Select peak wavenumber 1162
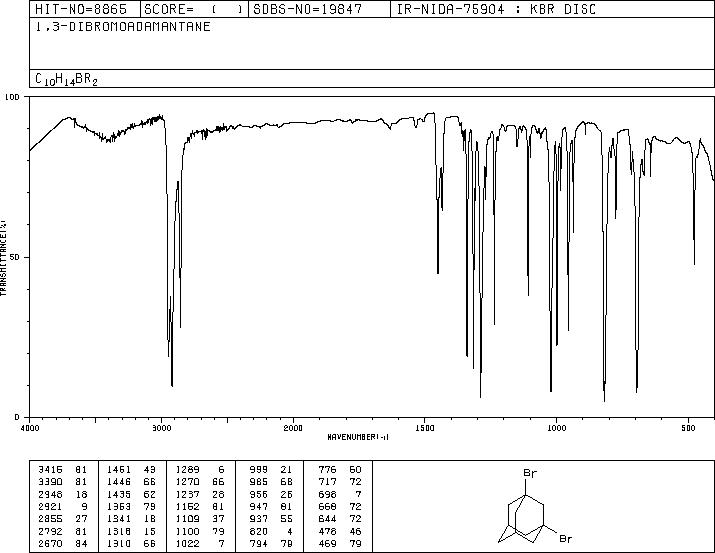The image size is (715, 553). click(x=187, y=506)
